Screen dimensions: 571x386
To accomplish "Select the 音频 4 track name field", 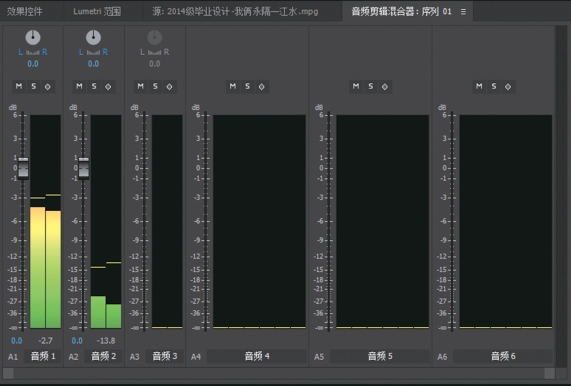I will pyautogui.click(x=257, y=356).
